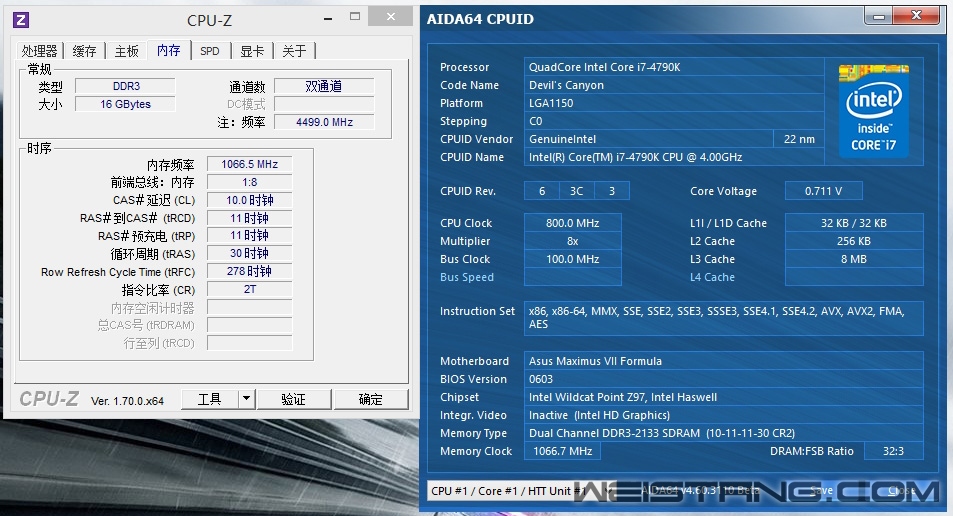Switch to the 显卡 tab
Image resolution: width=953 pixels, height=516 pixels.
(x=252, y=51)
